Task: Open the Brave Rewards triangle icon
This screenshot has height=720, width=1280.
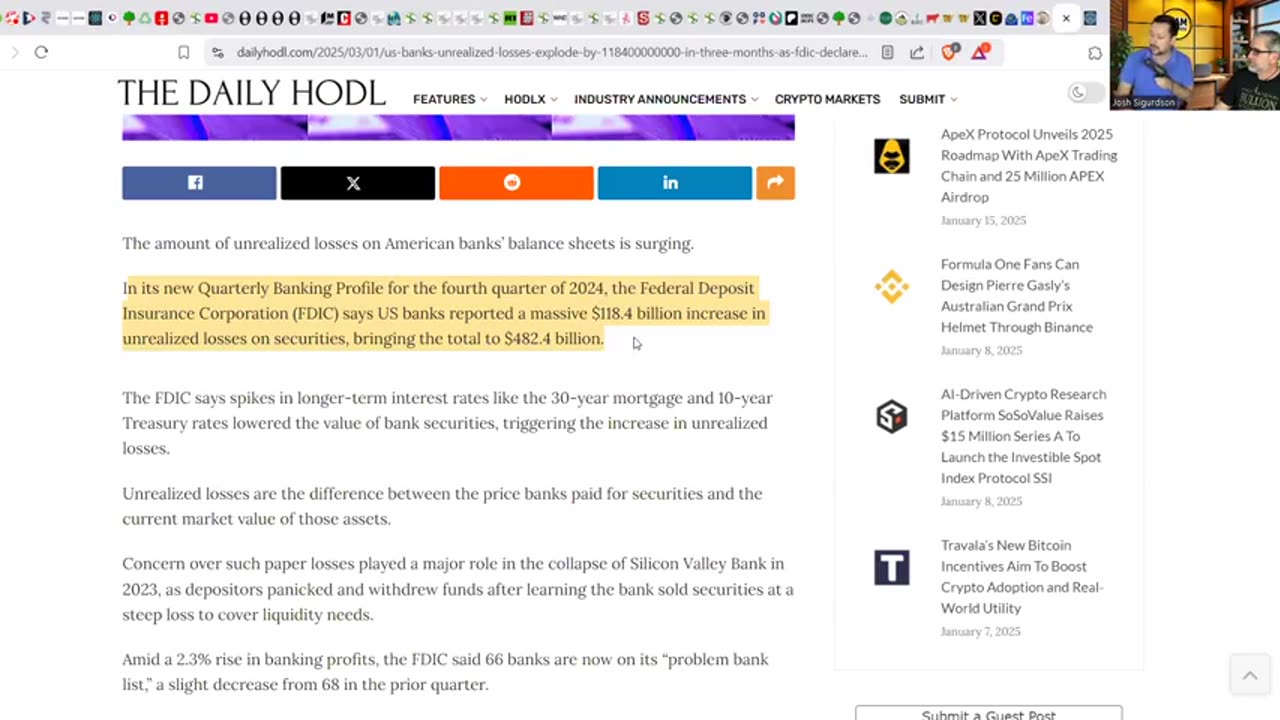Action: 980,52
